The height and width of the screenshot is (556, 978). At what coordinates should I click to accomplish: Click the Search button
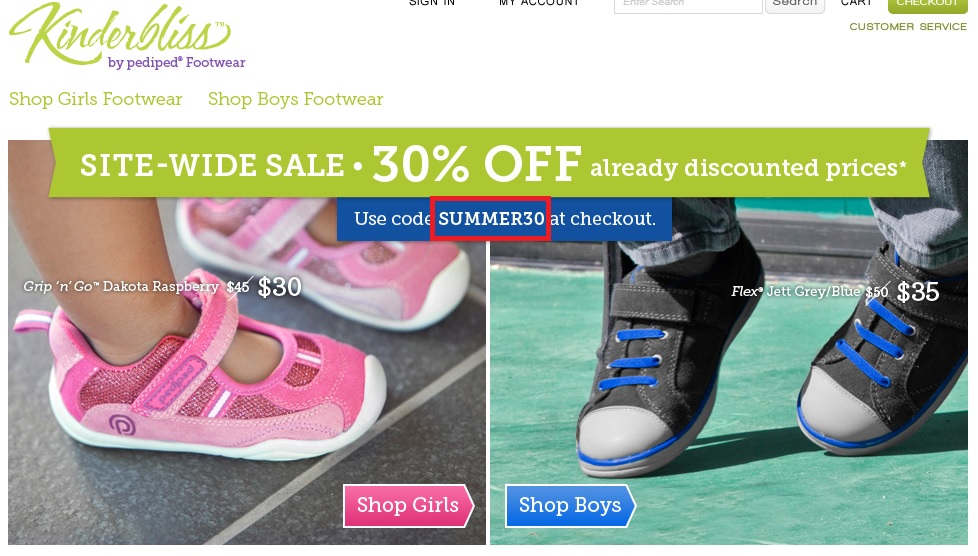point(795,5)
